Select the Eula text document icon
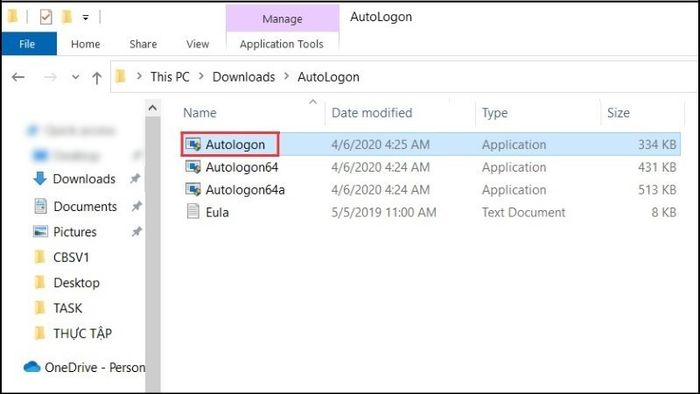The height and width of the screenshot is (394, 700). pyautogui.click(x=193, y=212)
